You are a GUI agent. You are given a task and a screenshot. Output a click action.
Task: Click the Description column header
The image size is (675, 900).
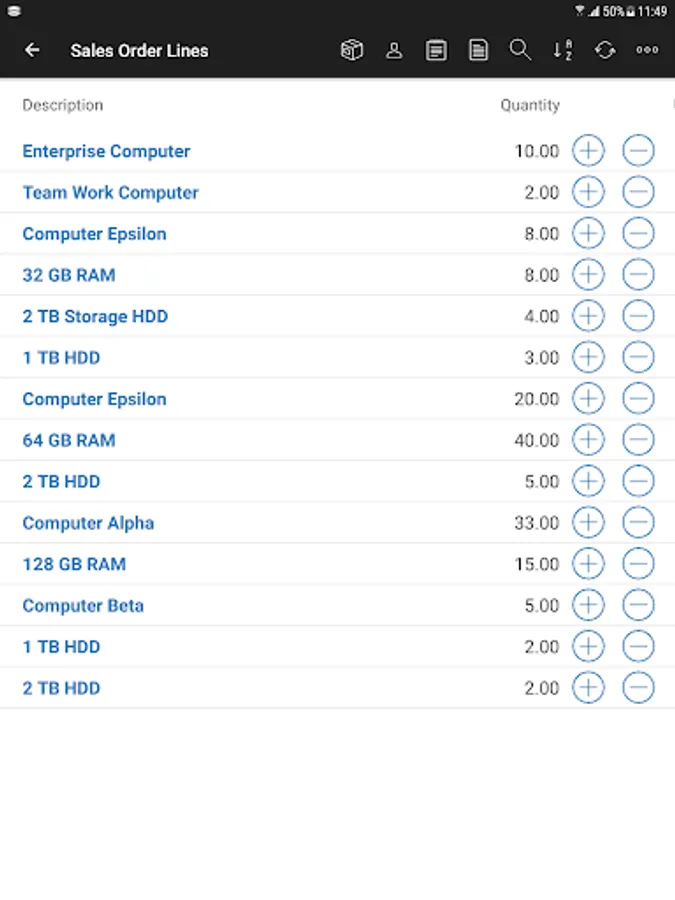63,105
